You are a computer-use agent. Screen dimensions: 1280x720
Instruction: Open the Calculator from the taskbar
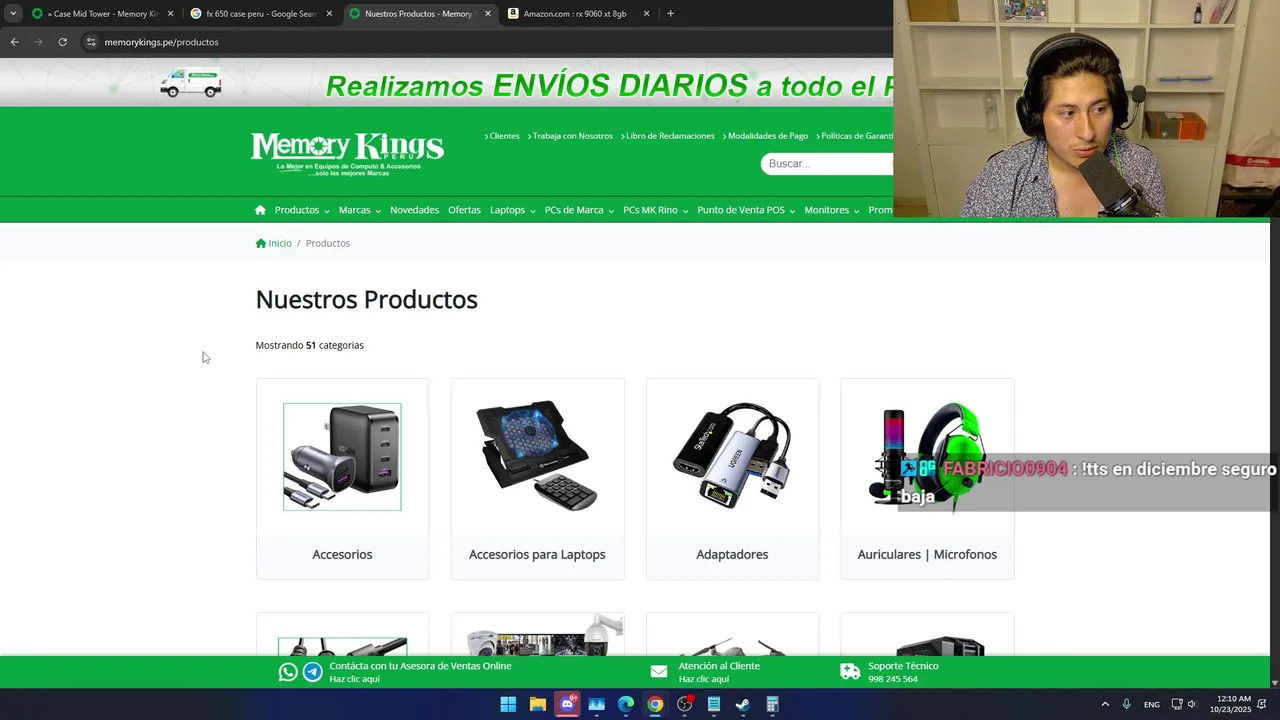[772, 704]
